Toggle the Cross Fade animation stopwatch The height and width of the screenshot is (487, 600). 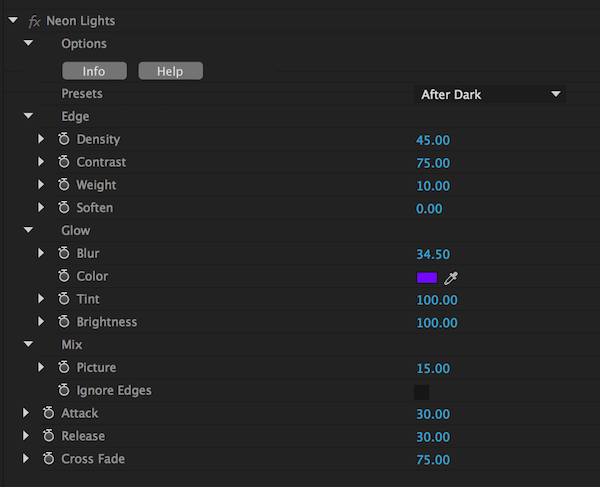coord(48,459)
